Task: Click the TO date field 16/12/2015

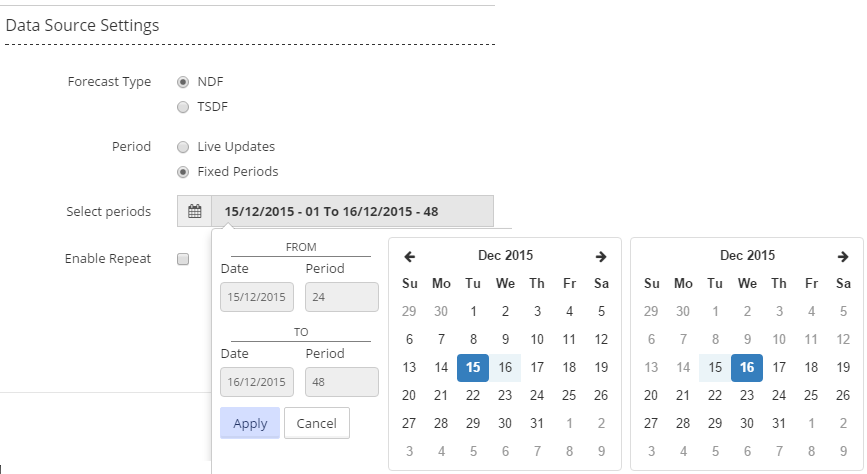Action: (257, 382)
